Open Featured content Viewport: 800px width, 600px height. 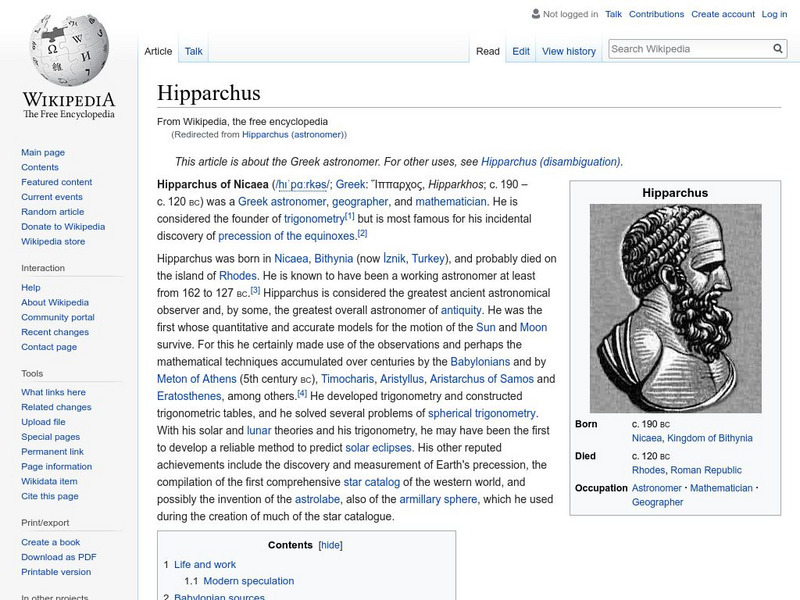[57, 182]
